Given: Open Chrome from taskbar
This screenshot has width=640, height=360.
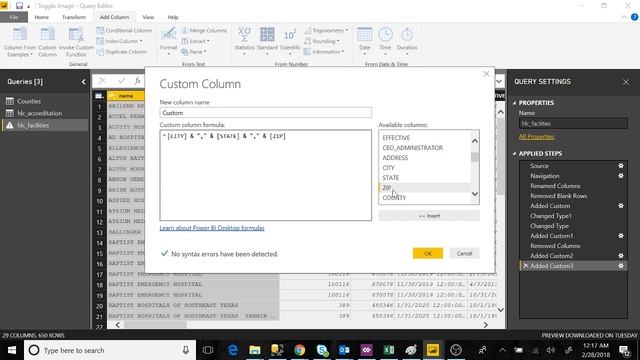Looking at the screenshot, I should pos(300,350).
